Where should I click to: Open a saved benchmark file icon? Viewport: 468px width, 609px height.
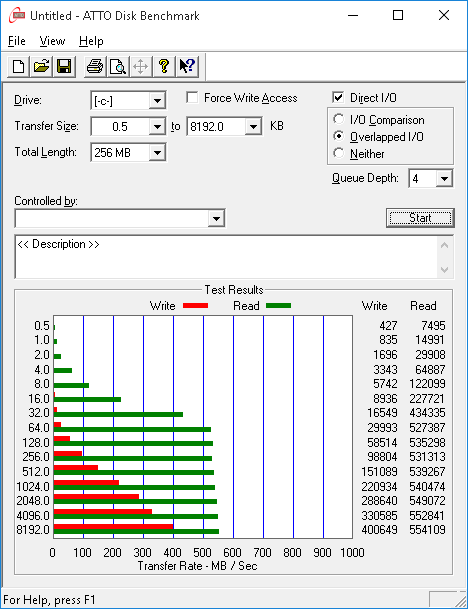tap(41, 66)
